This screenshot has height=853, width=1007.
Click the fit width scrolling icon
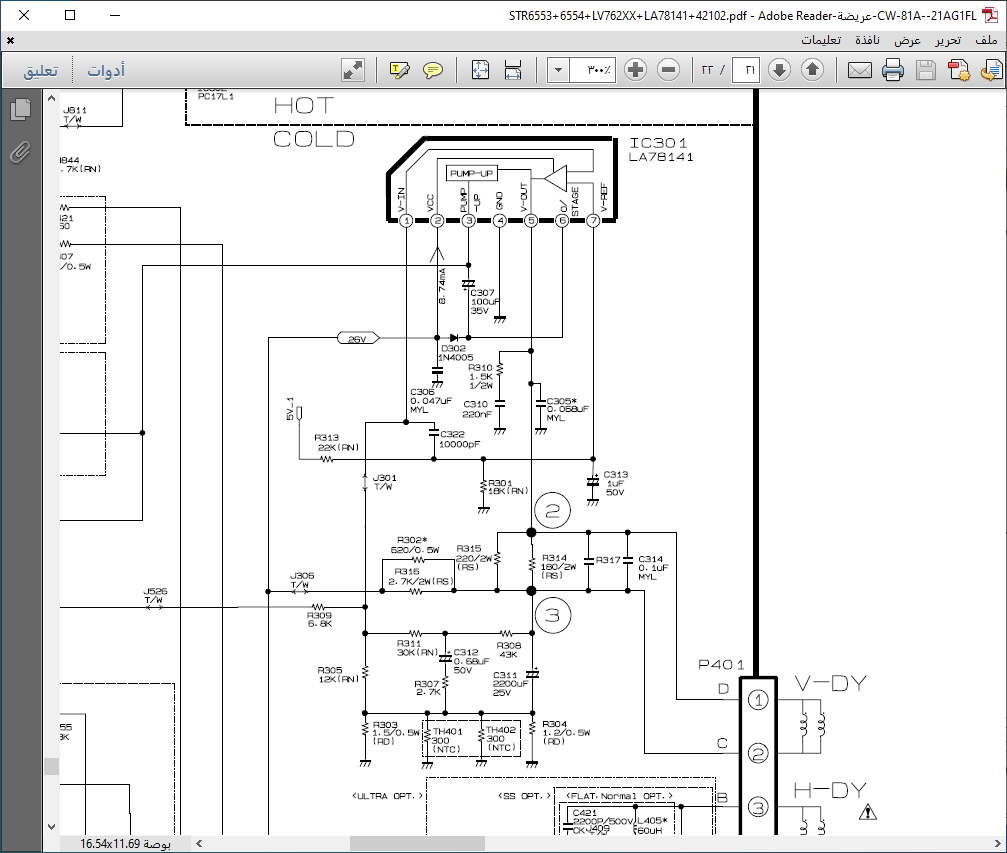tap(512, 69)
